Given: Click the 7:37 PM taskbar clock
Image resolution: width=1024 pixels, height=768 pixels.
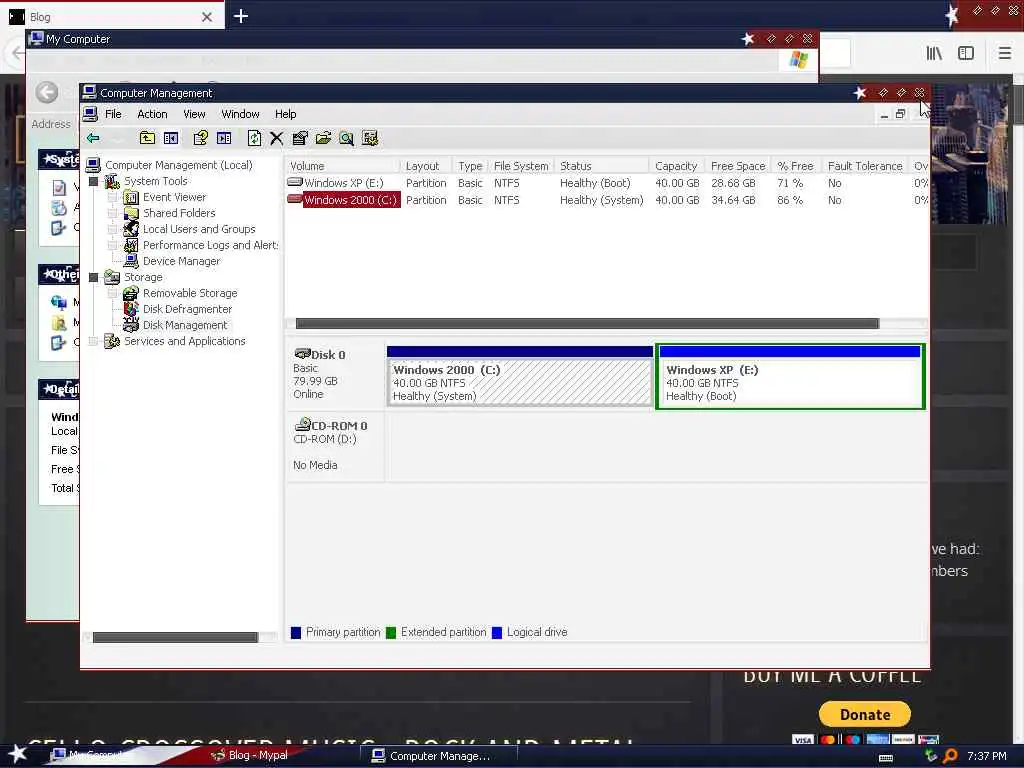Looking at the screenshot, I should click(987, 756).
